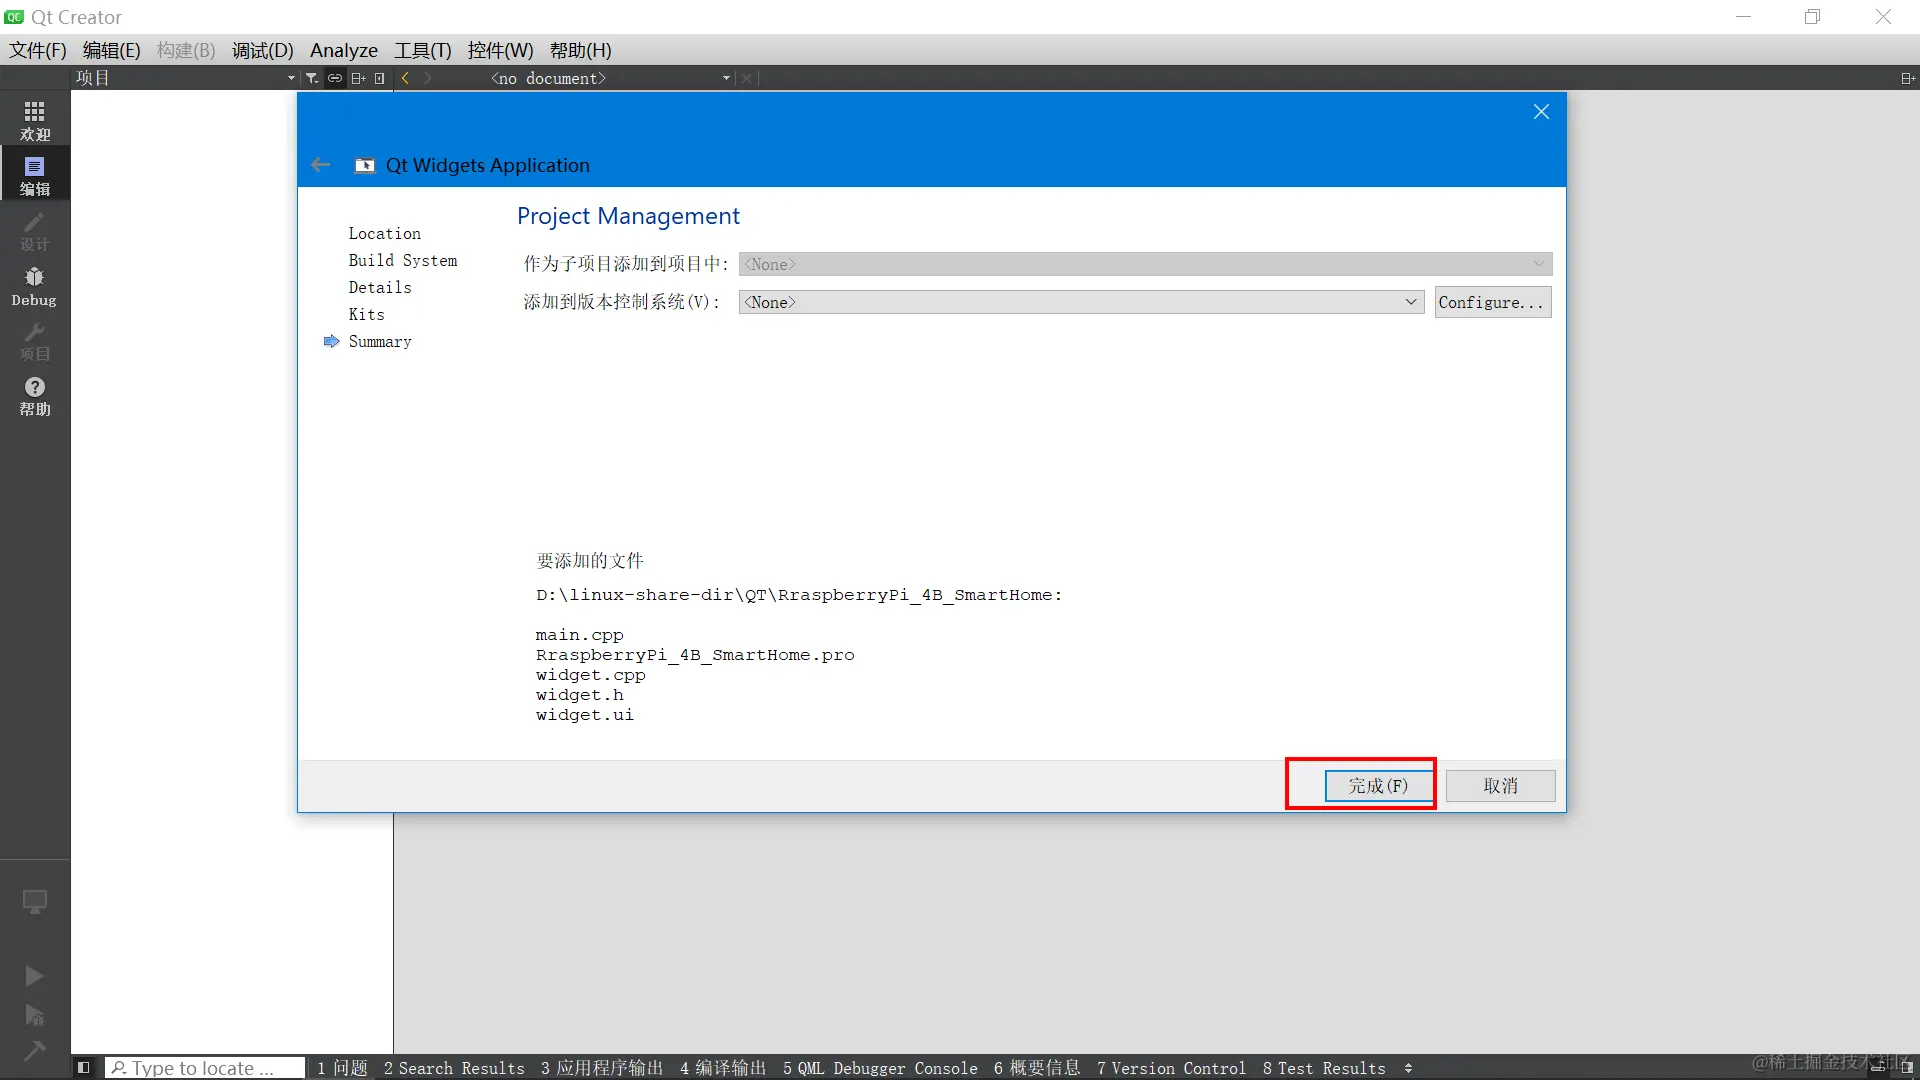Click the Type to locate field
The image size is (1920, 1080).
(x=205, y=1068)
